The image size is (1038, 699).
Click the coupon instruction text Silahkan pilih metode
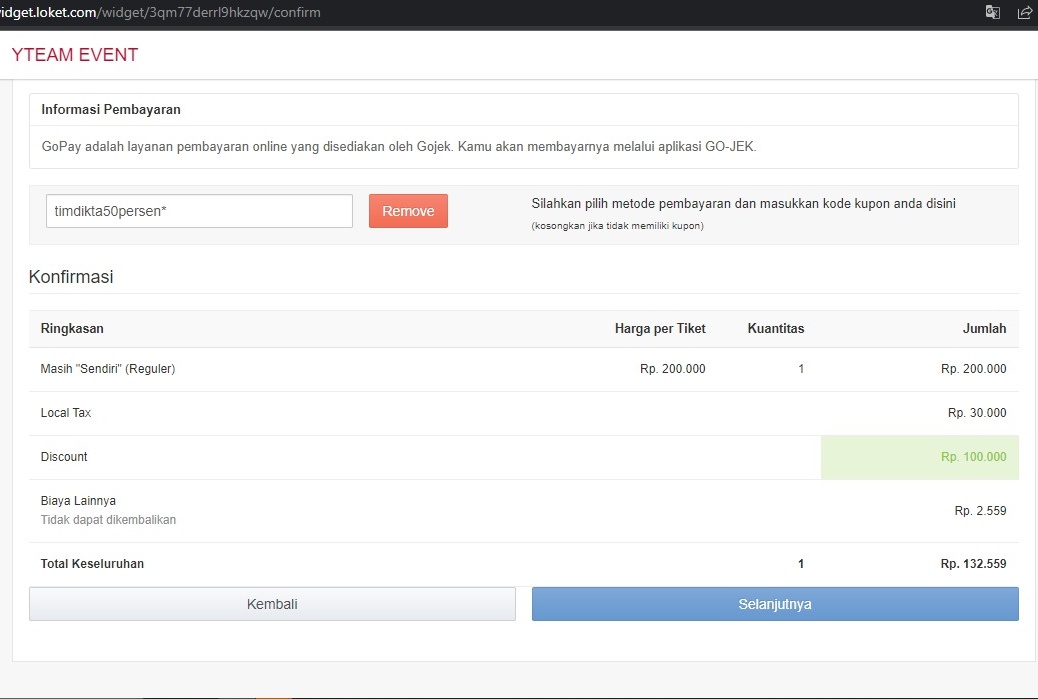pyautogui.click(x=743, y=203)
